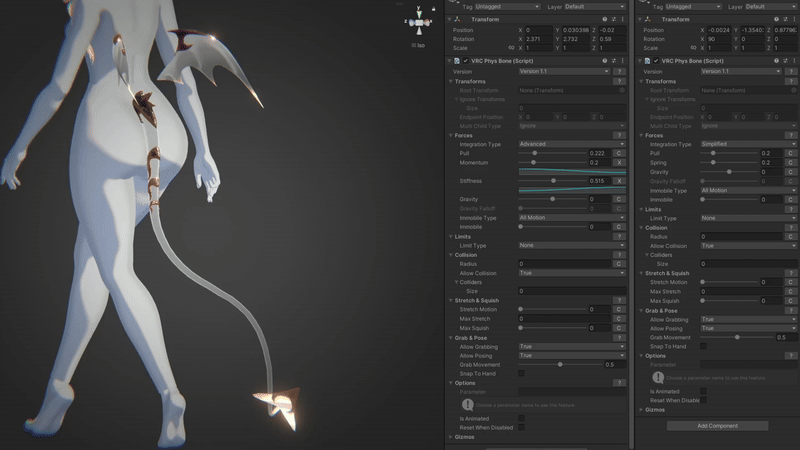Open Transform help icon in left inspector

pos(605,19)
